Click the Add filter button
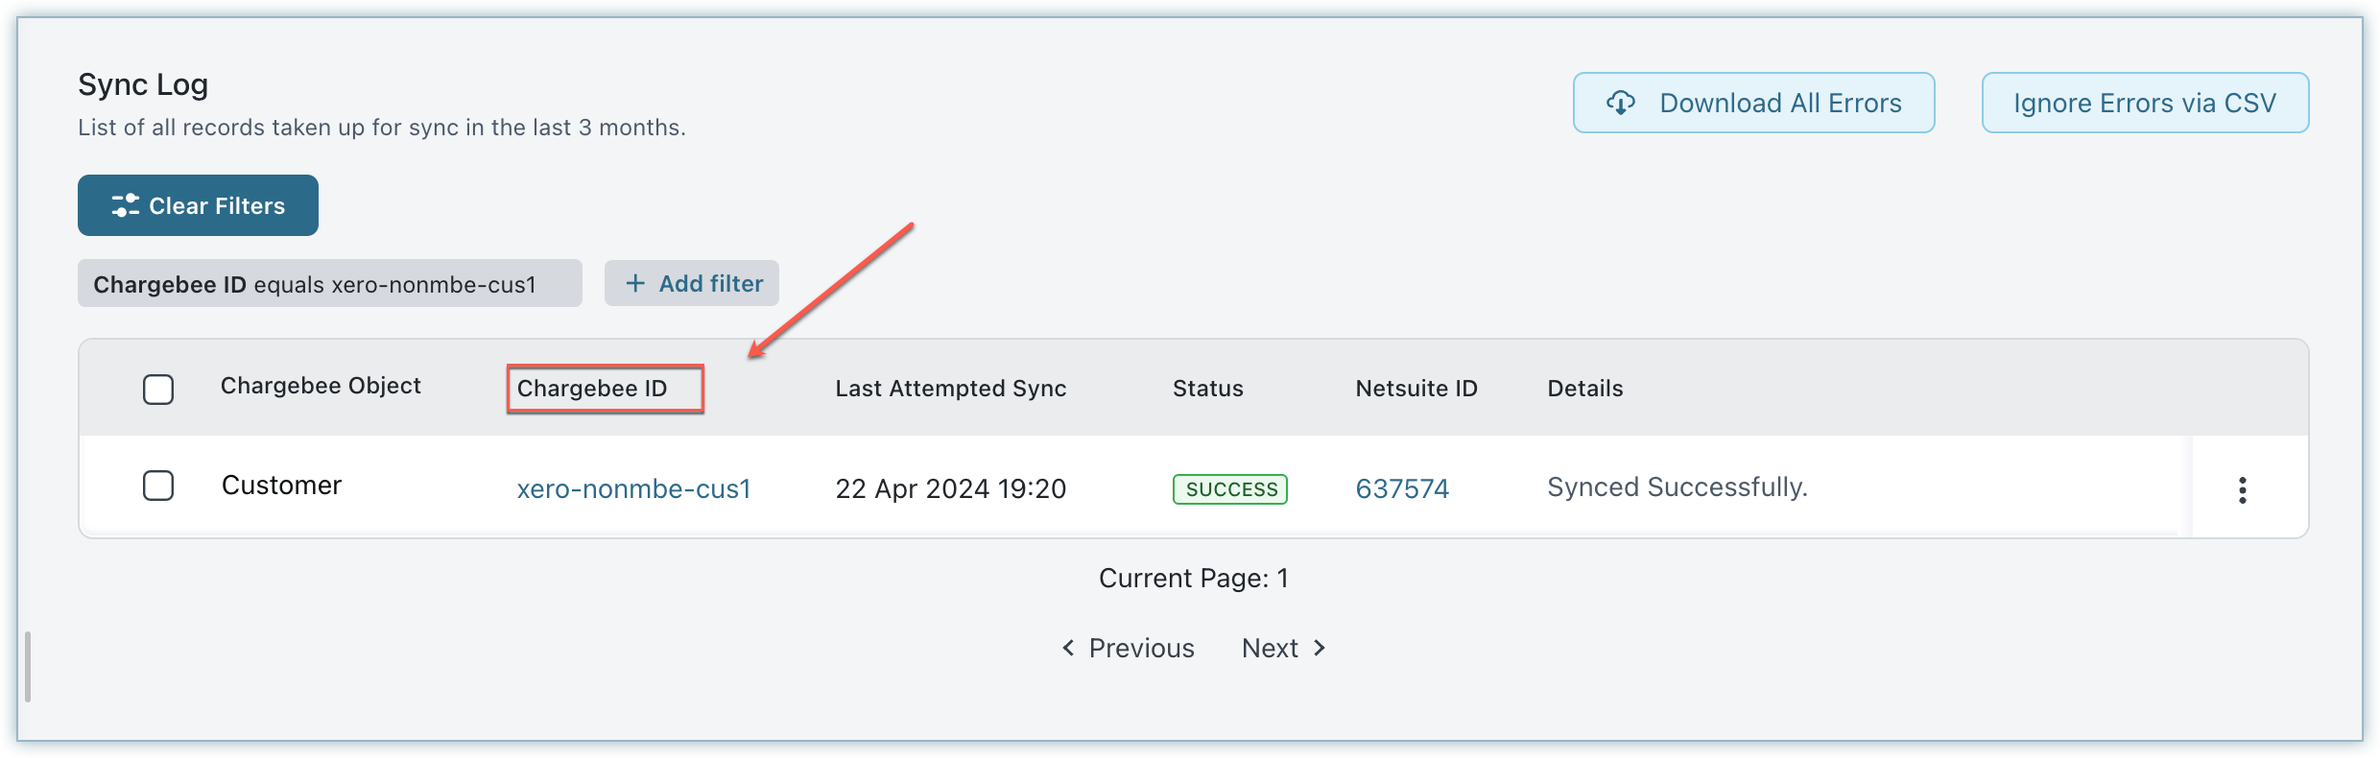 pos(692,284)
